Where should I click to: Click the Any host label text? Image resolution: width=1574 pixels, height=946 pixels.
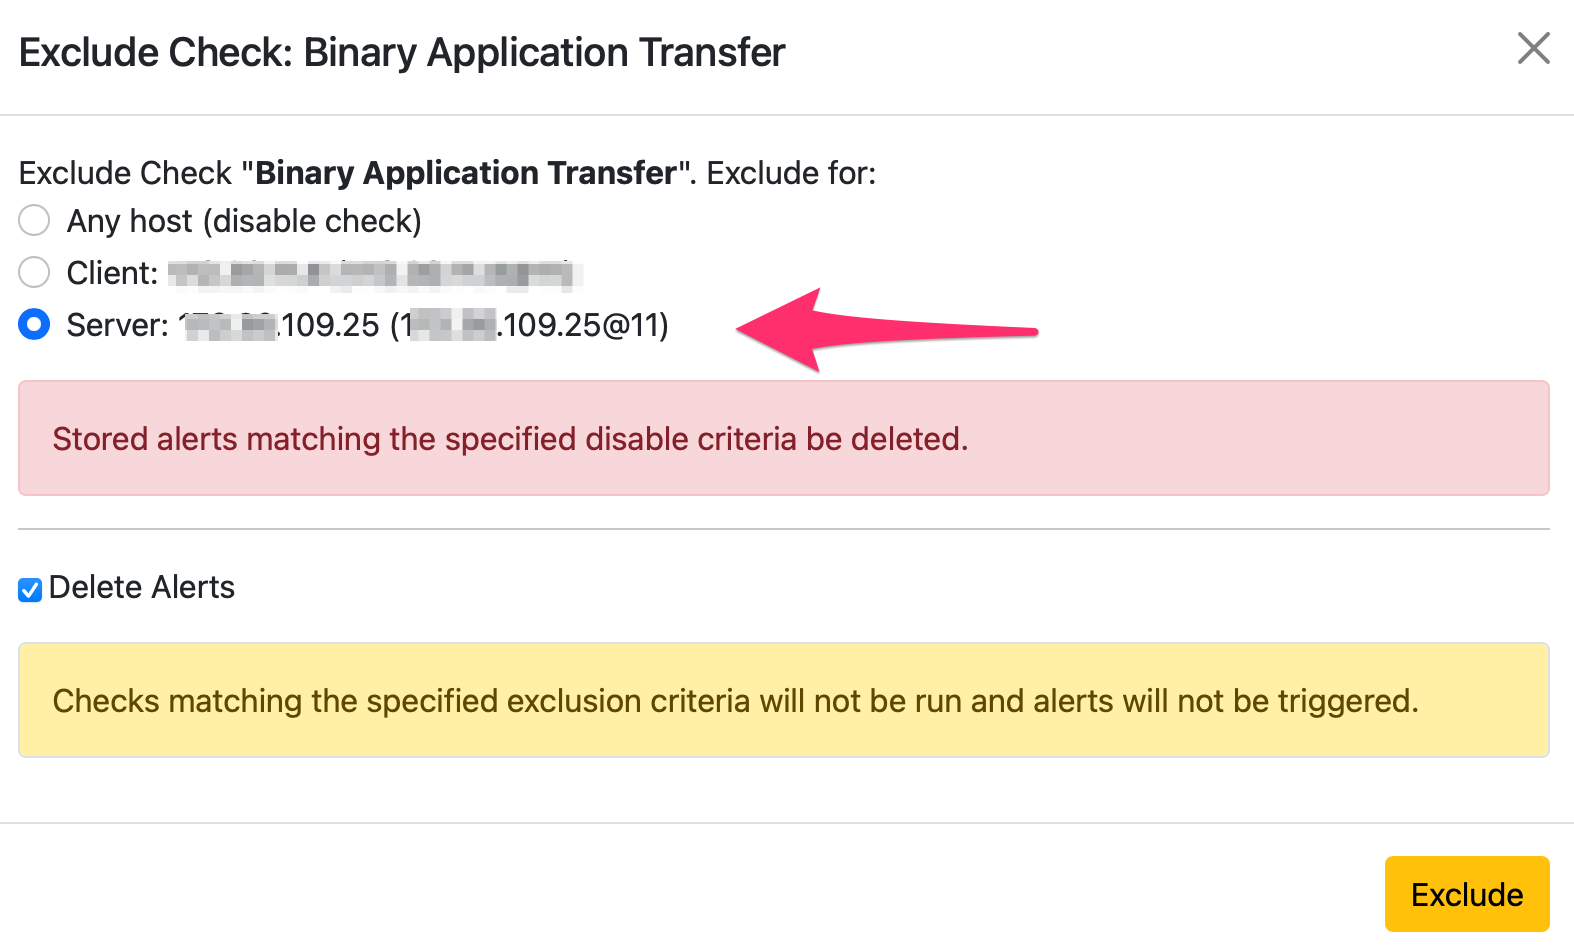click(x=243, y=220)
